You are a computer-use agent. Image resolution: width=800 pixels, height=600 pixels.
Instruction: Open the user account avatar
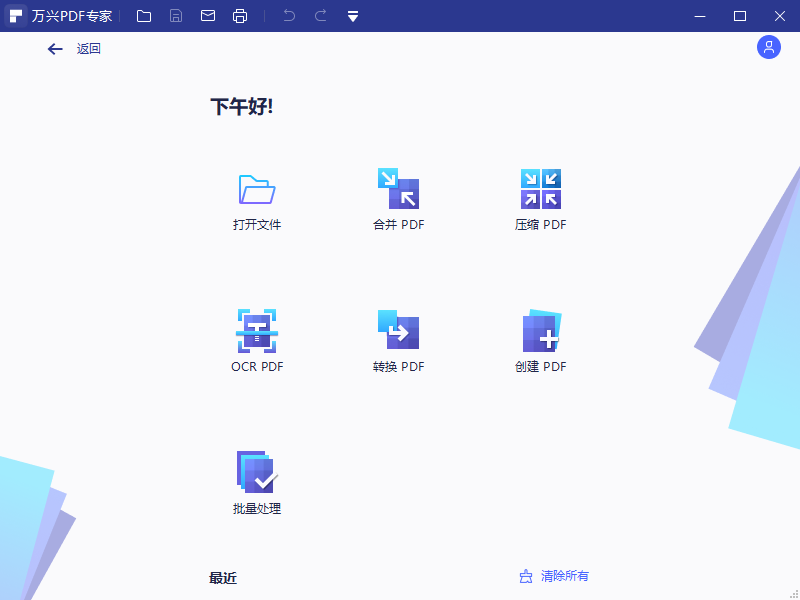[768, 47]
